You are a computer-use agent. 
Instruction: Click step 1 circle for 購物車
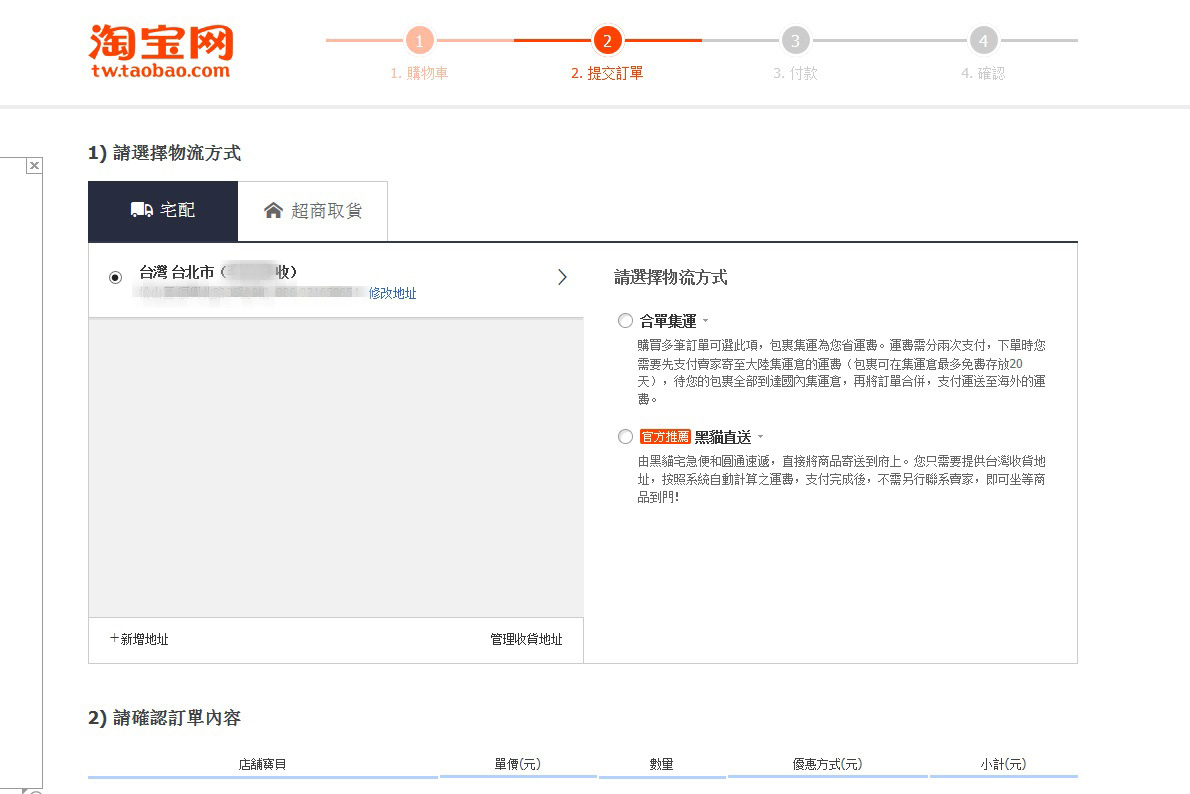coord(420,41)
